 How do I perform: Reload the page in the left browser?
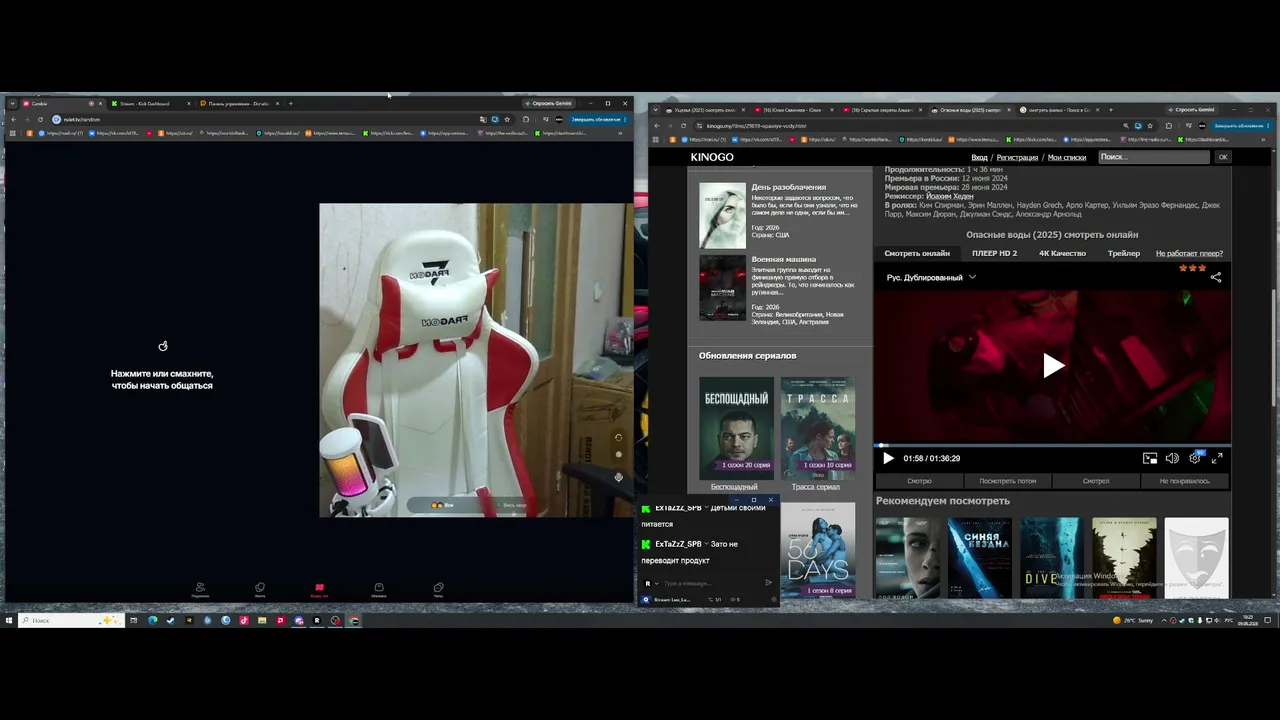point(40,119)
